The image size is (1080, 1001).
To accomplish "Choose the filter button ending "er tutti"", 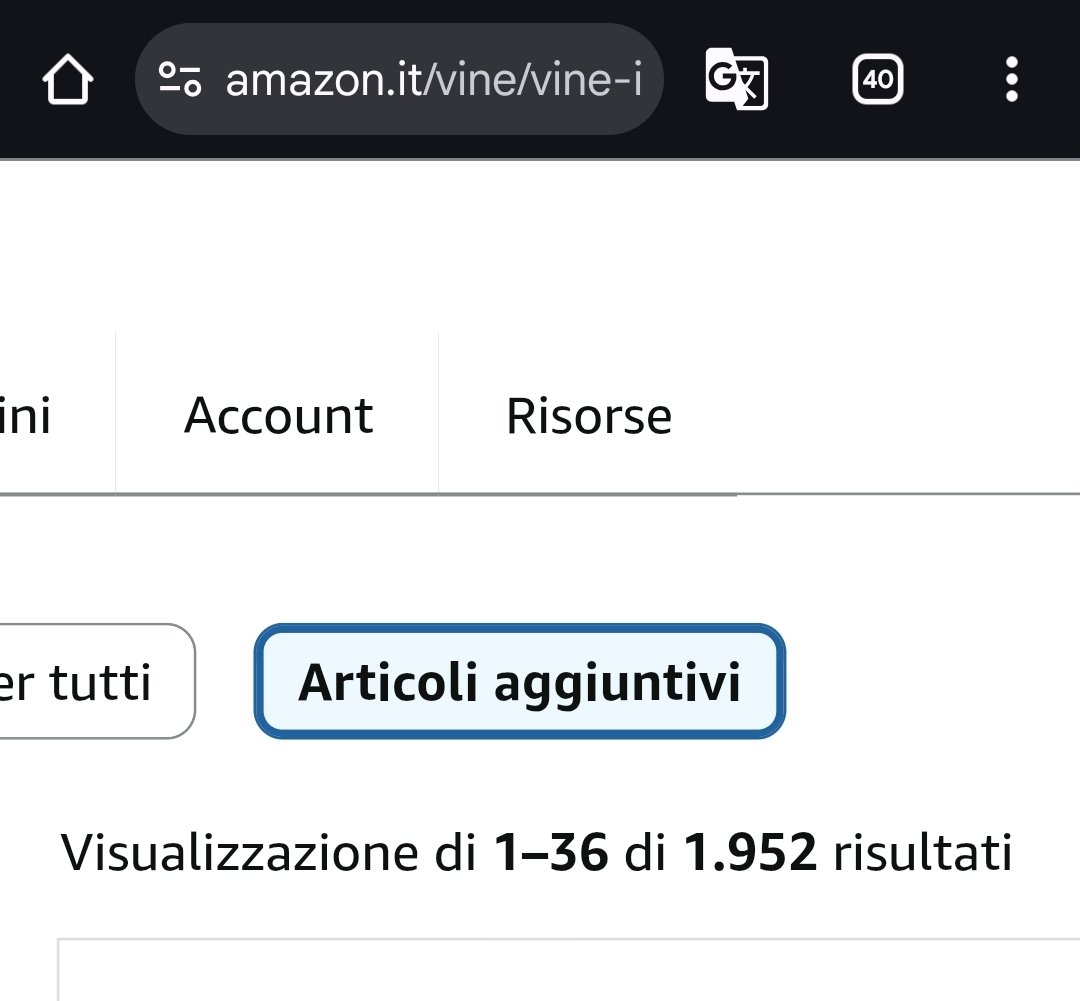I will pyautogui.click(x=80, y=682).
